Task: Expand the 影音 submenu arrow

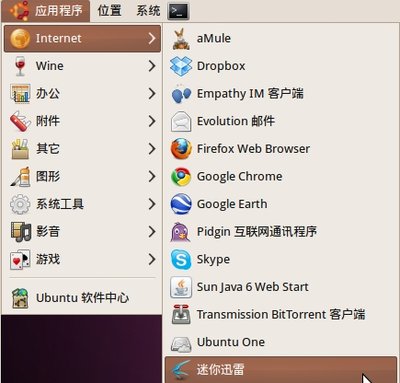Action: 152,232
